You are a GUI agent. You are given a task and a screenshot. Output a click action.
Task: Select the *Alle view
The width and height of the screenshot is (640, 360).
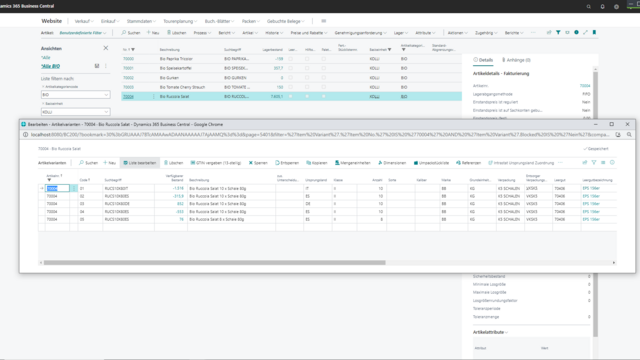pyautogui.click(x=45, y=58)
